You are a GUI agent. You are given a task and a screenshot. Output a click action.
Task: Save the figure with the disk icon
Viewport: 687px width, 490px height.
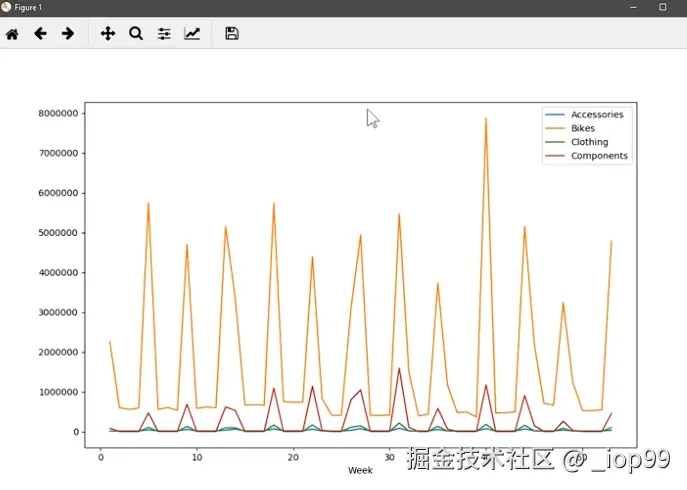[232, 33]
